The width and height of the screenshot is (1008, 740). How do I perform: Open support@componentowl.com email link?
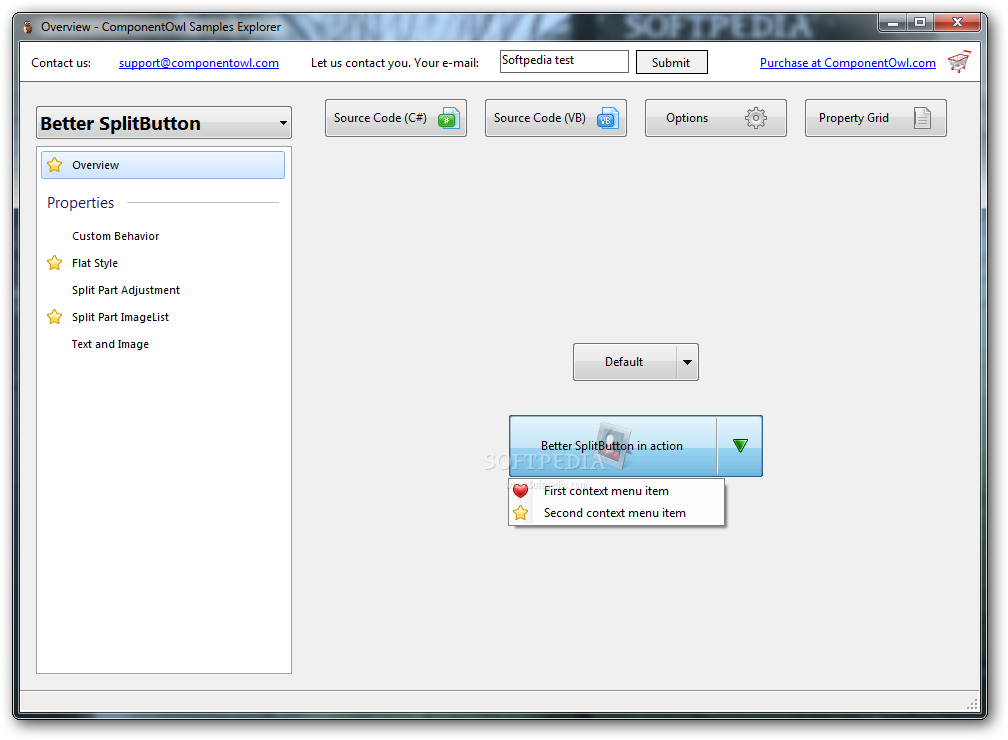point(199,63)
